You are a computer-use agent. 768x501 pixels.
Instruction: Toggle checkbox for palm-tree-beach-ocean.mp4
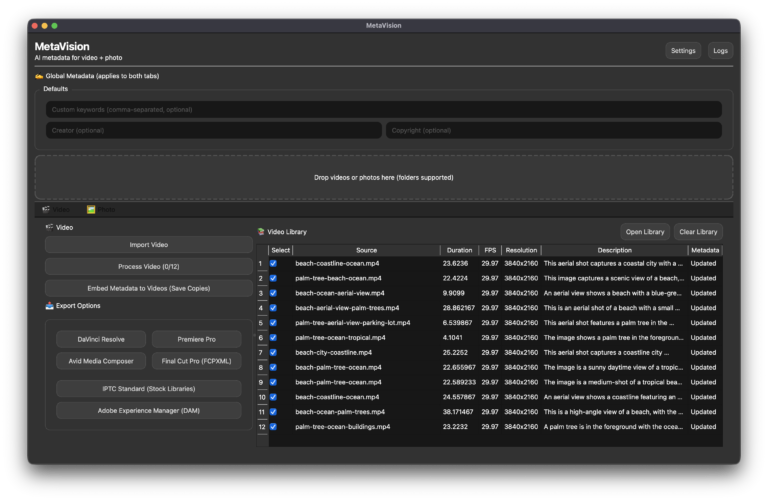(273, 278)
